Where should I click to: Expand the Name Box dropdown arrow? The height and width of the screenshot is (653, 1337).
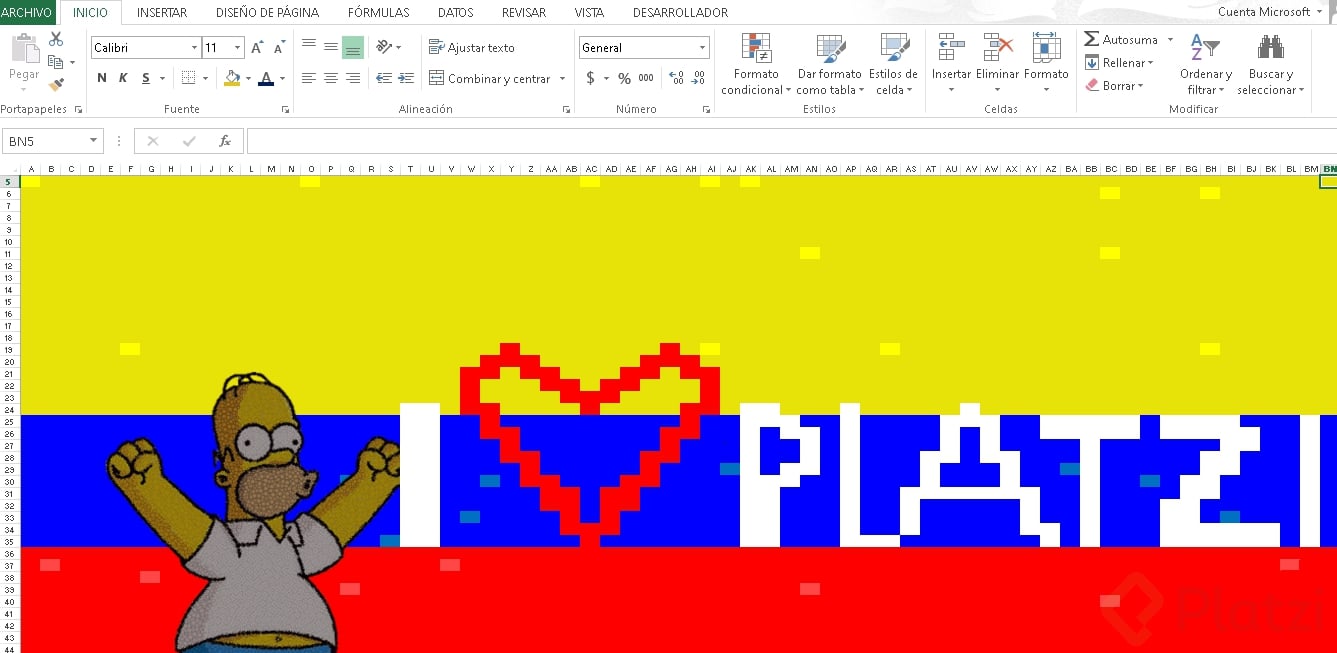[94, 141]
